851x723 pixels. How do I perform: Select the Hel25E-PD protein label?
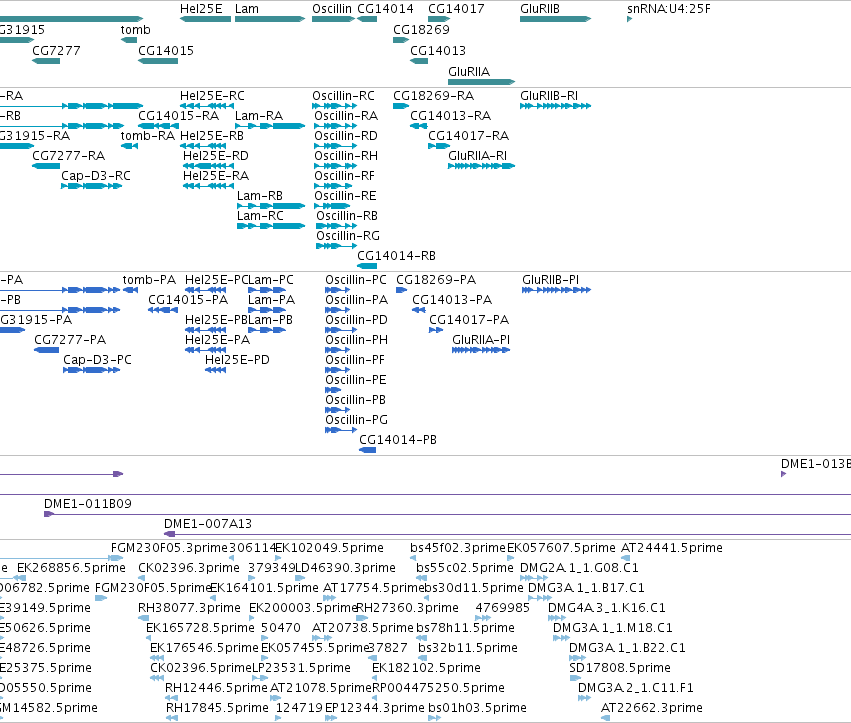tap(237, 360)
